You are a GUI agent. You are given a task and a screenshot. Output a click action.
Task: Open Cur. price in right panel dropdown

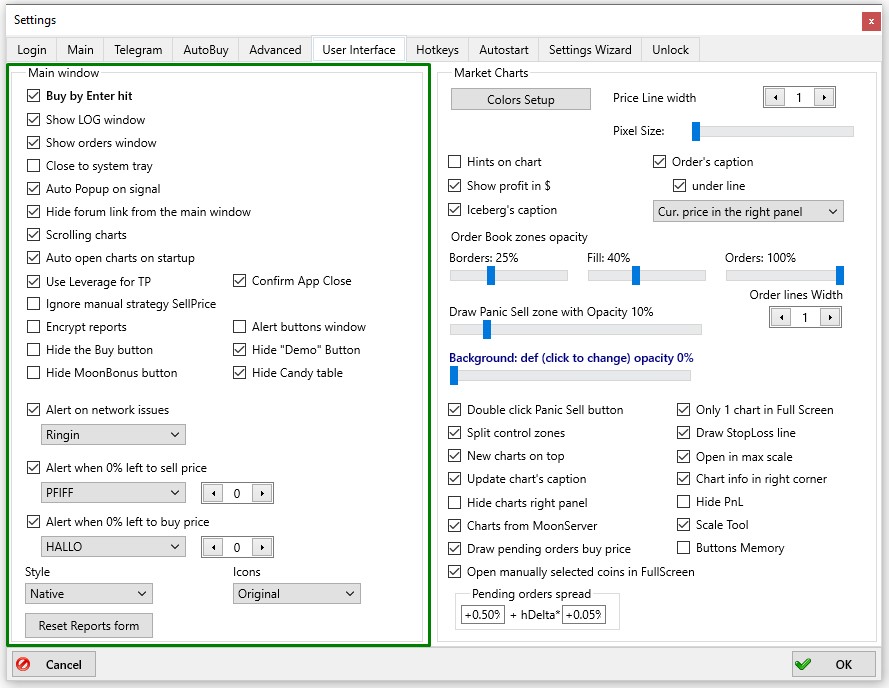pos(748,212)
